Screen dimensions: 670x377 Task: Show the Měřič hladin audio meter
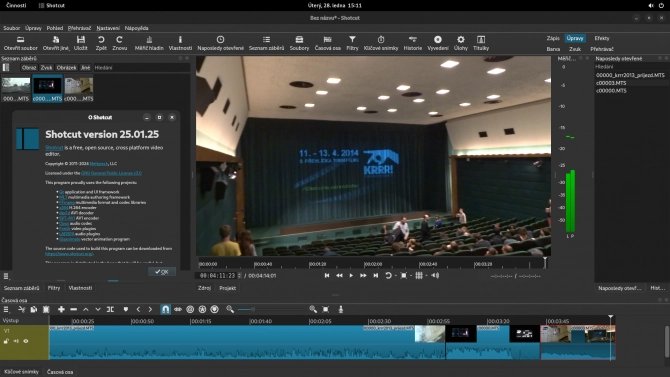tap(149, 43)
